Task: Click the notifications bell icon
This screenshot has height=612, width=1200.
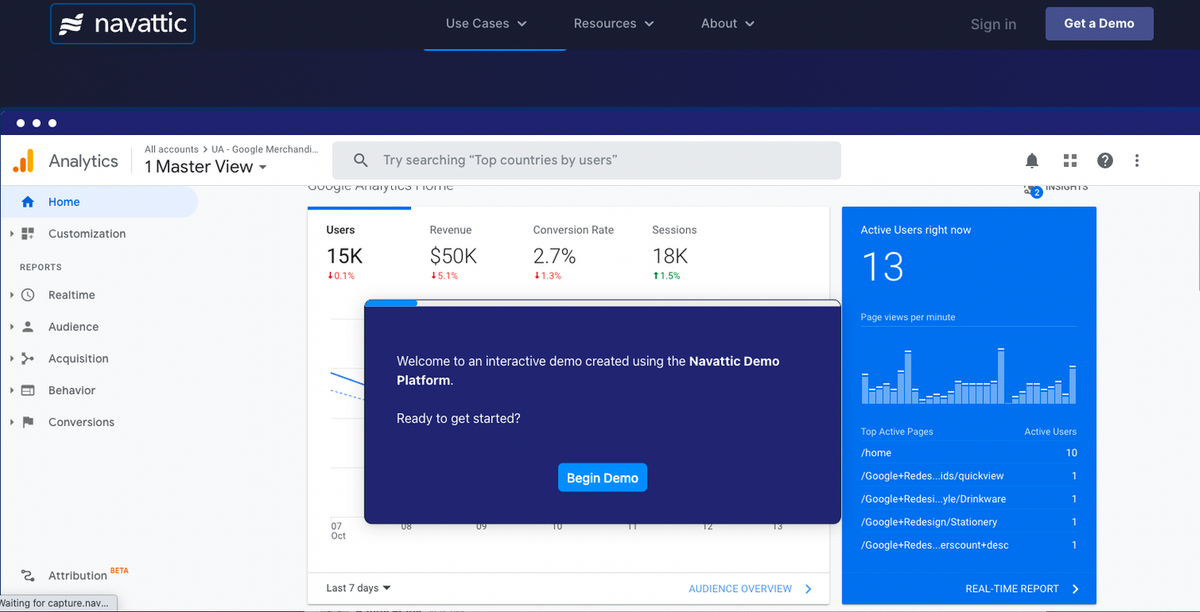Action: pos(1032,161)
